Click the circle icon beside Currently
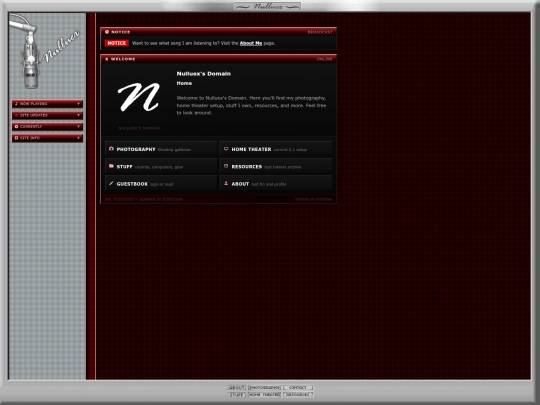540x405 pixels. click(16, 126)
